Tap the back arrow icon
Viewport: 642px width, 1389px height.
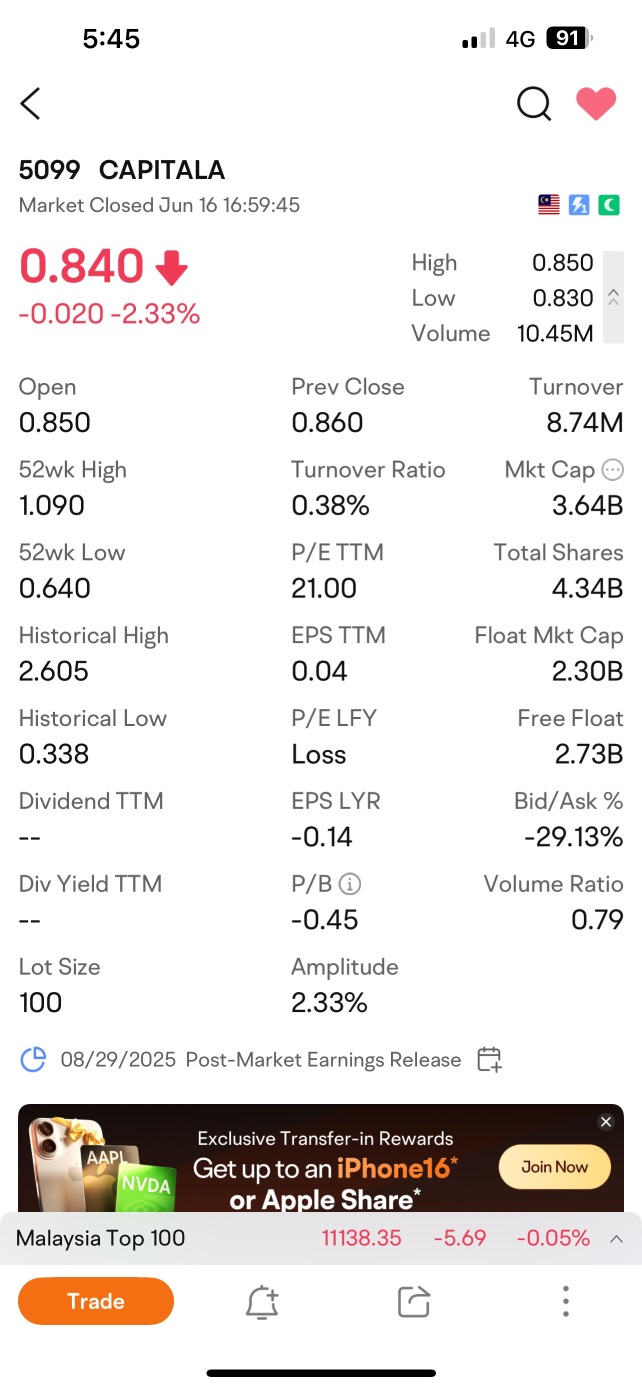coord(31,103)
